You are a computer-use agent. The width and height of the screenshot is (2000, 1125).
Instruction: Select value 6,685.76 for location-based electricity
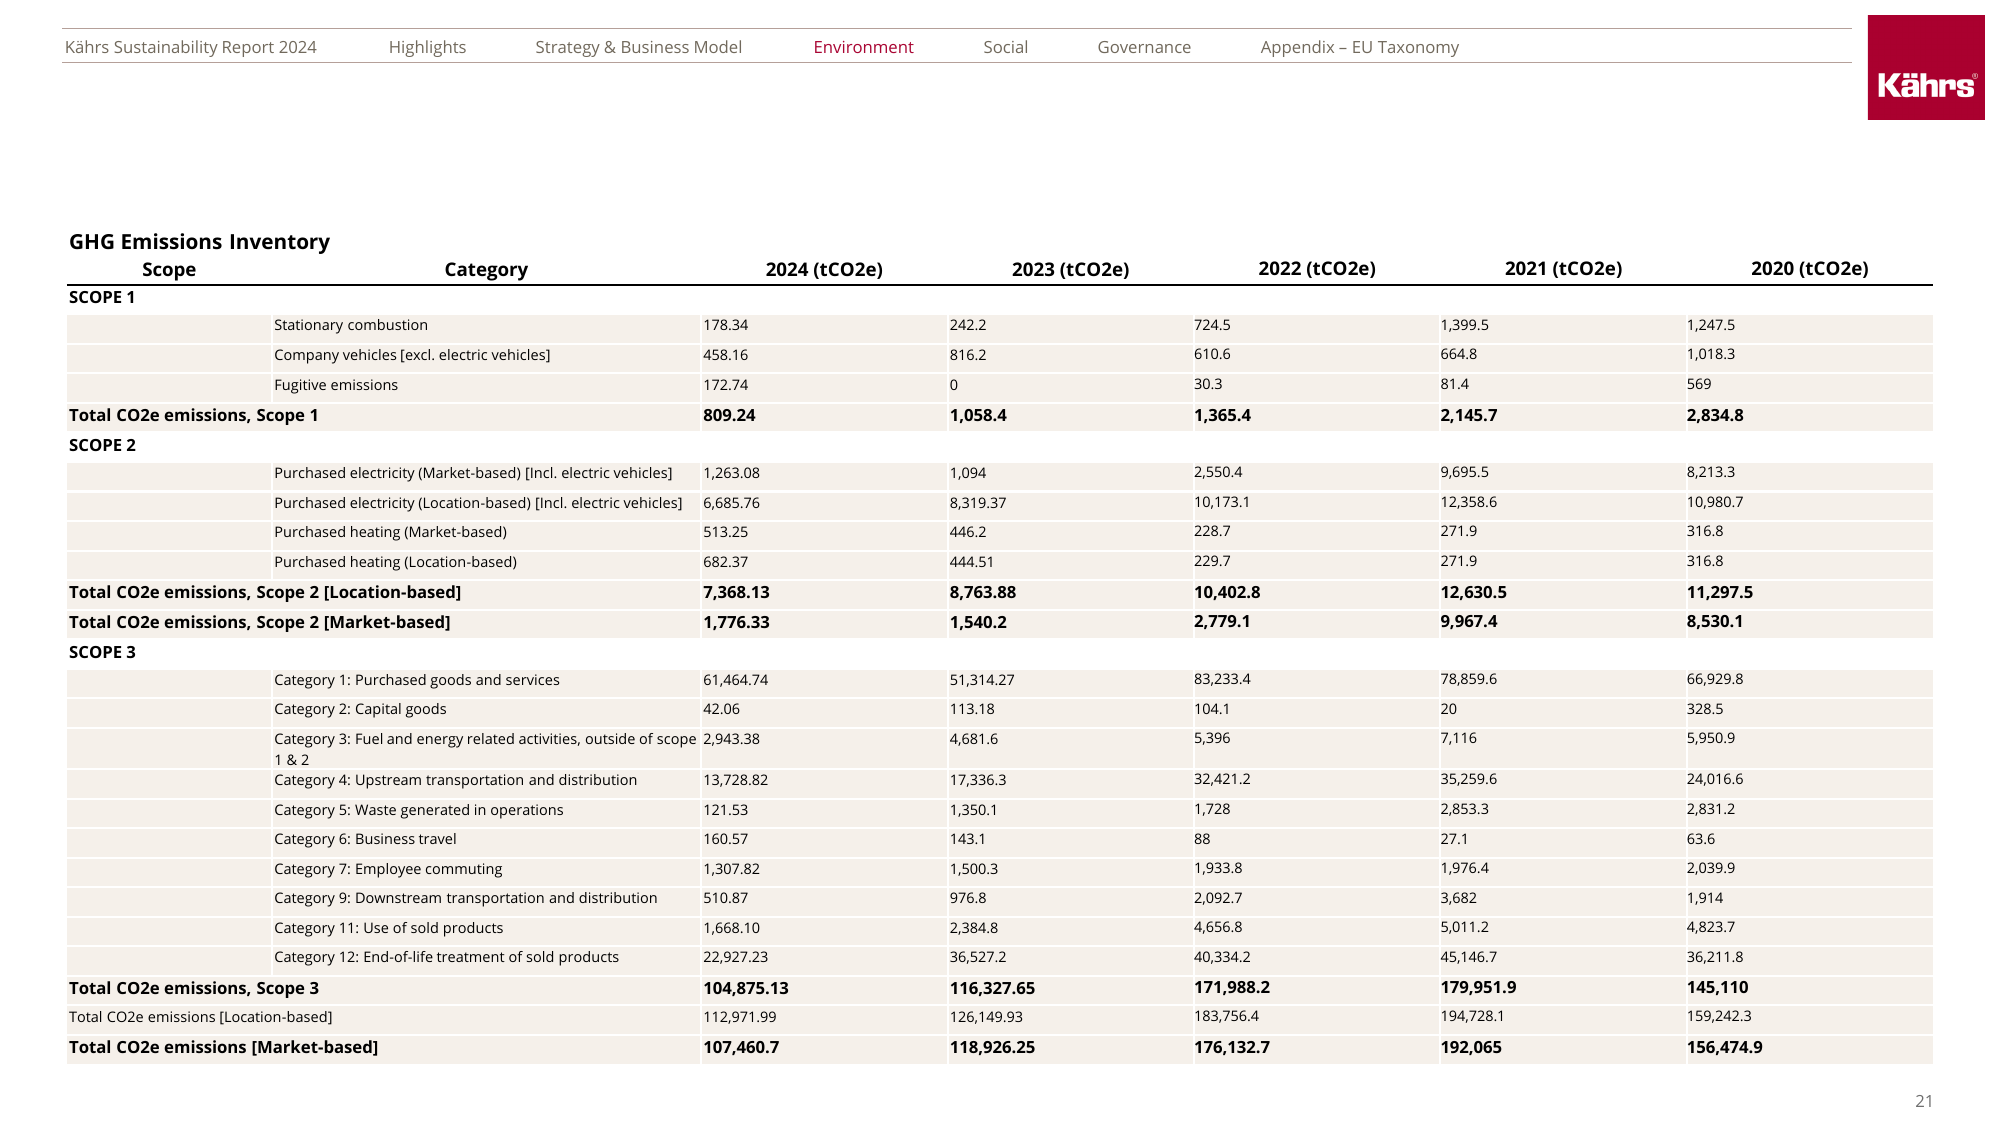(x=731, y=503)
